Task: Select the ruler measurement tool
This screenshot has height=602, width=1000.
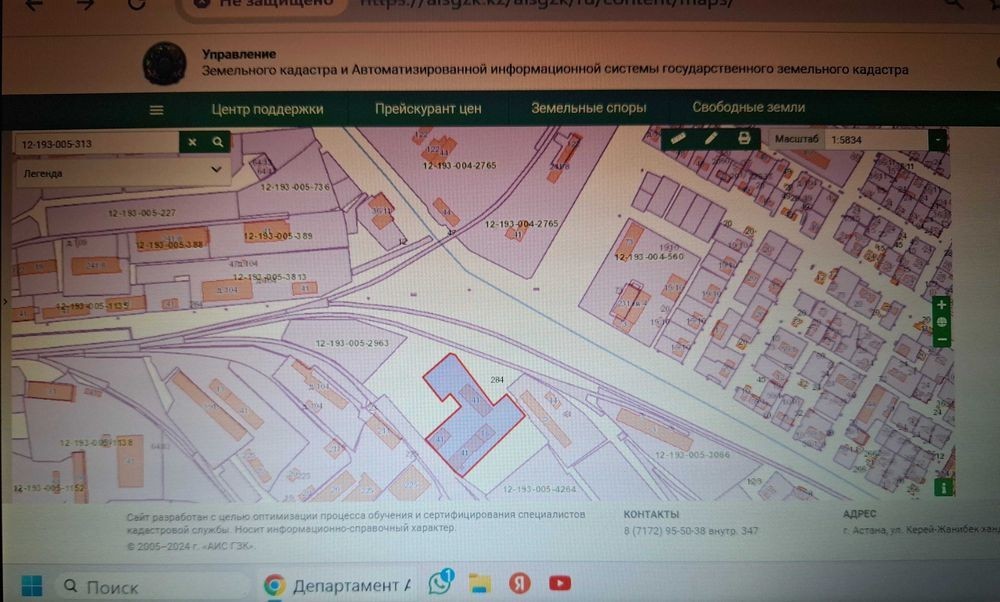Action: [x=678, y=138]
